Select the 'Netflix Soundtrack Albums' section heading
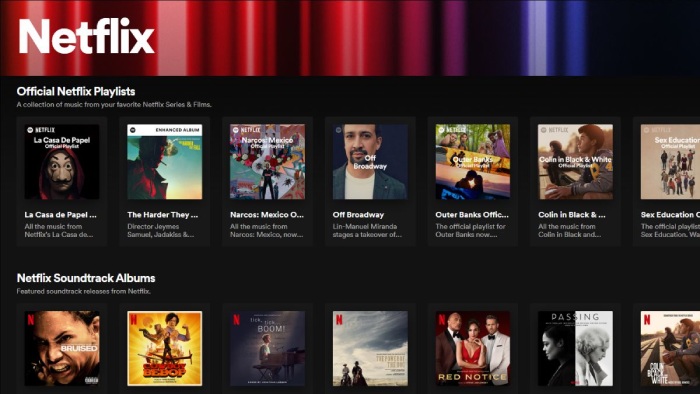The height and width of the screenshot is (394, 700). click(x=86, y=278)
